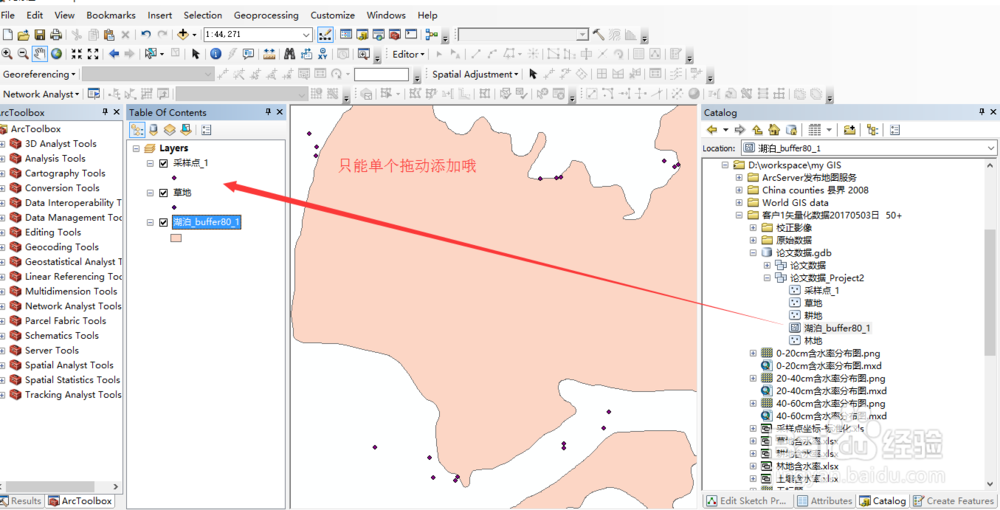
Task: Activate the Pan hand tool
Action: pos(40,54)
